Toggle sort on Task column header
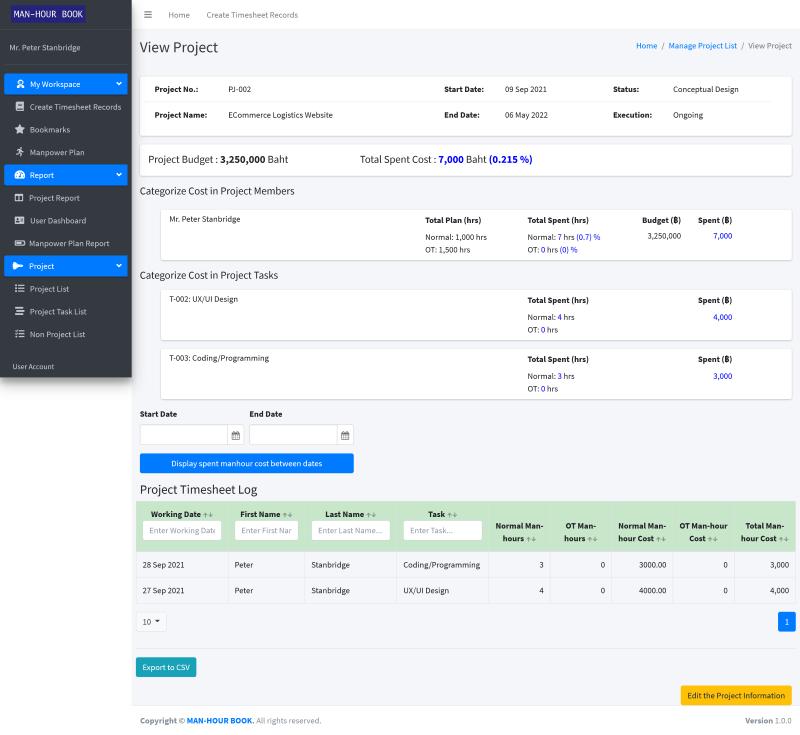 pyautogui.click(x=452, y=515)
